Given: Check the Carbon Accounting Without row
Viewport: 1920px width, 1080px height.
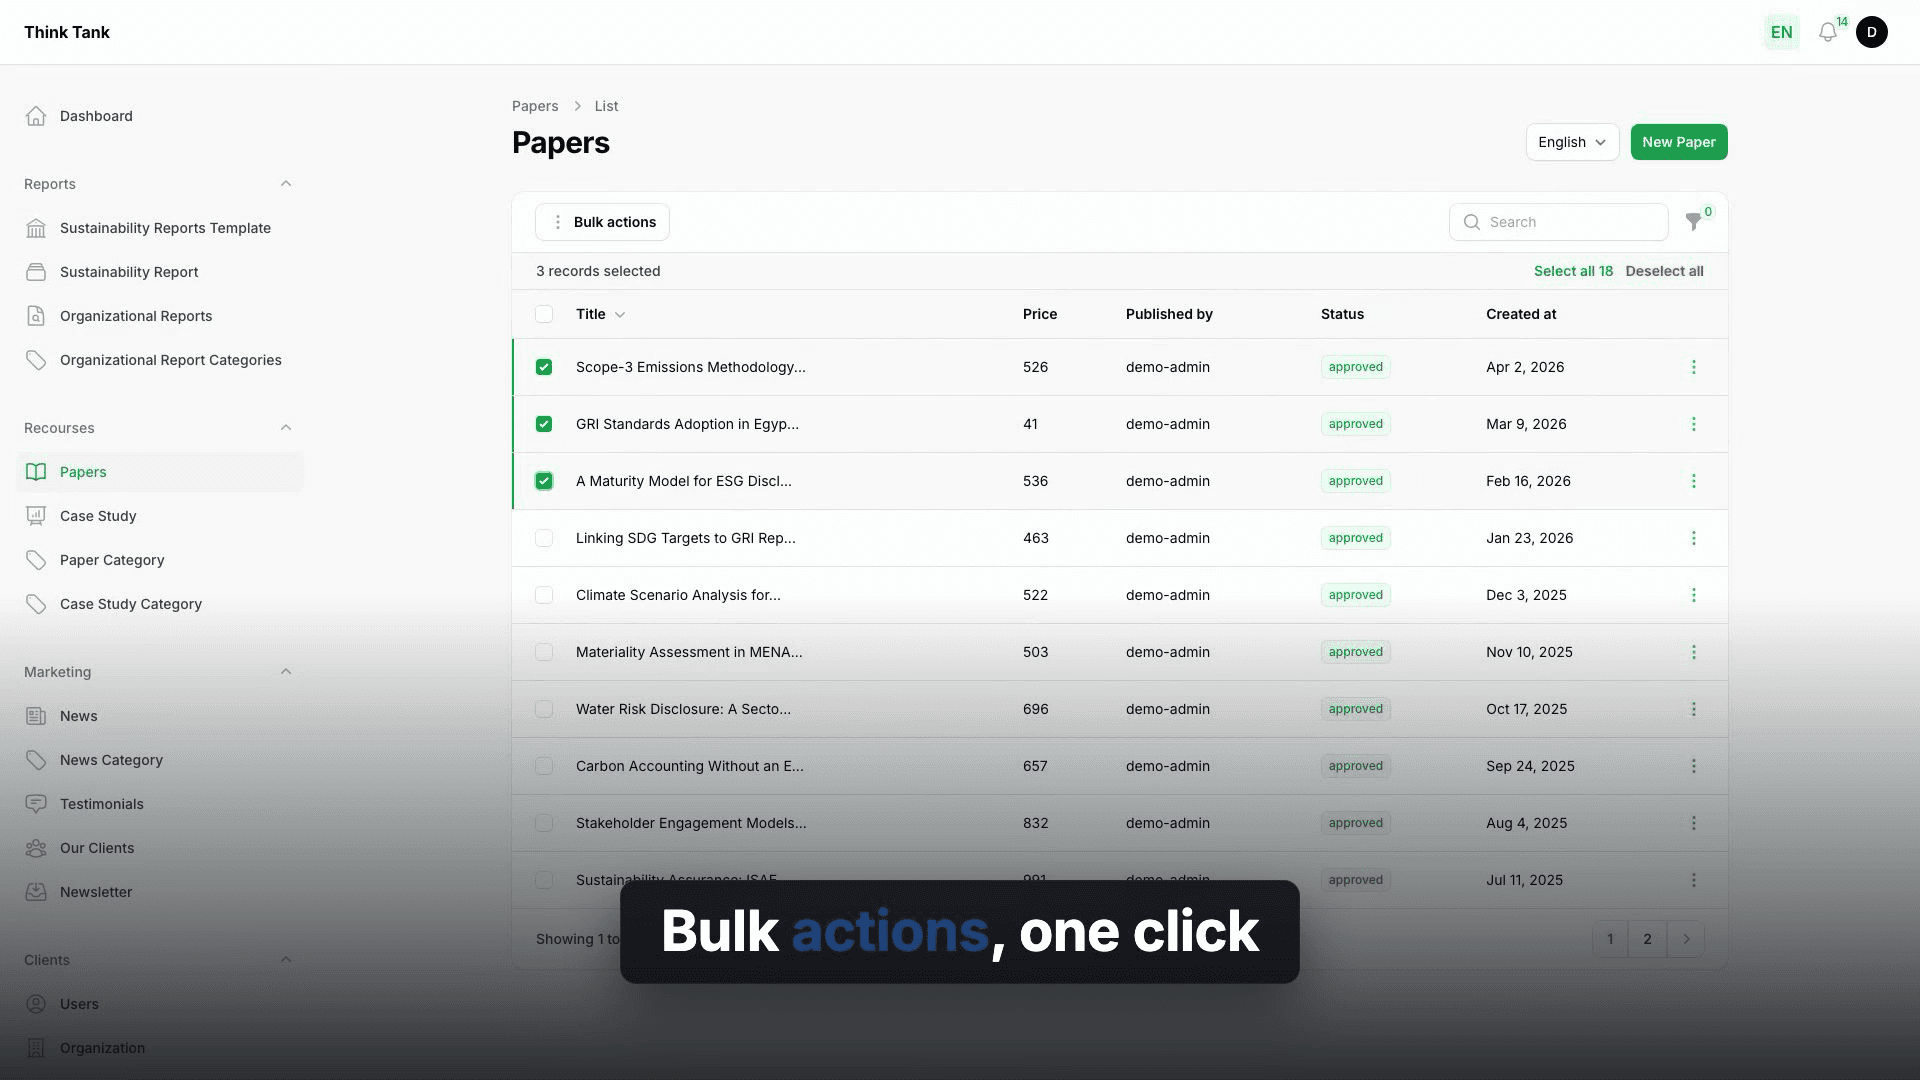Looking at the screenshot, I should [x=544, y=766].
